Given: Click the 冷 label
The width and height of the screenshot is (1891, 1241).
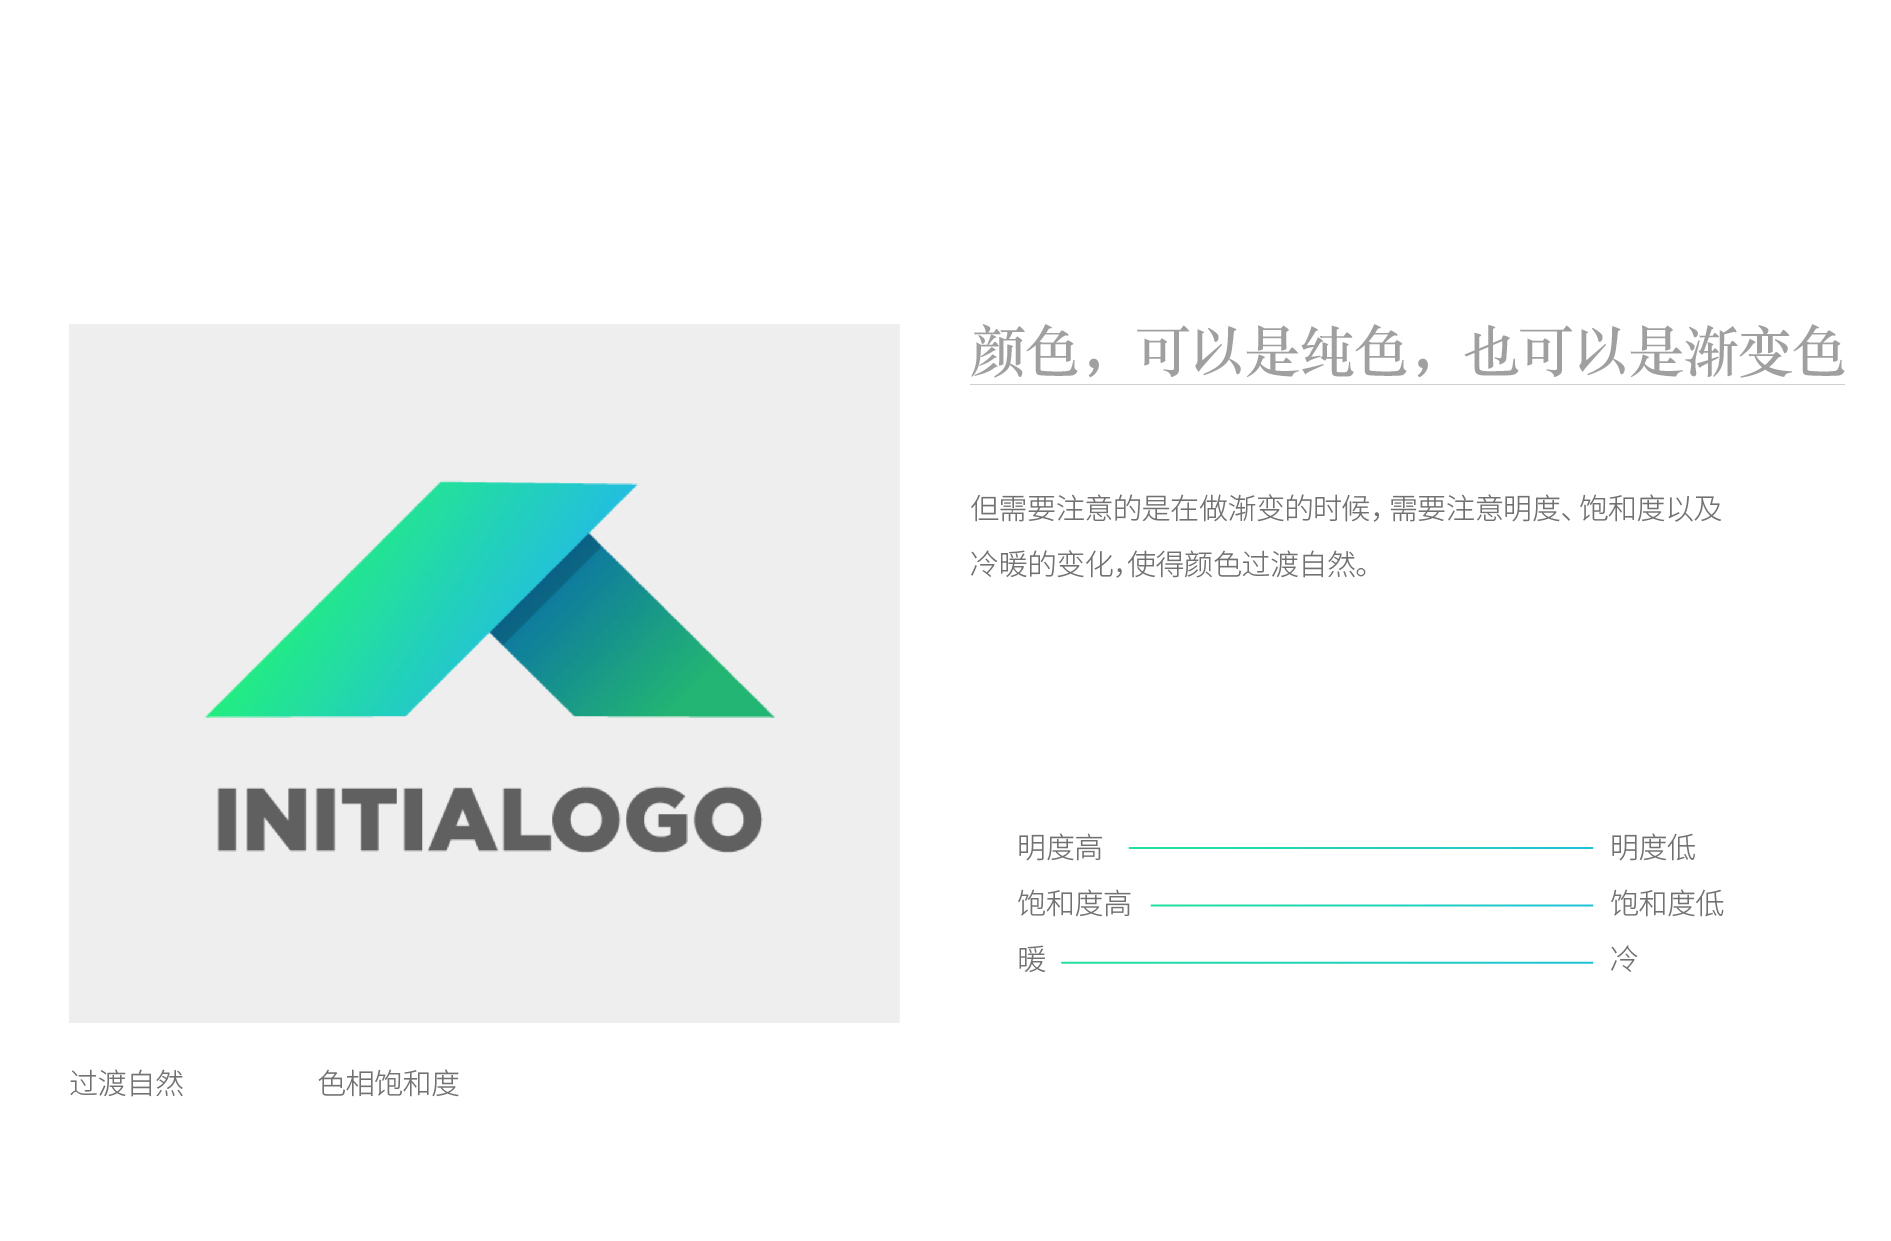Looking at the screenshot, I should tap(1624, 960).
